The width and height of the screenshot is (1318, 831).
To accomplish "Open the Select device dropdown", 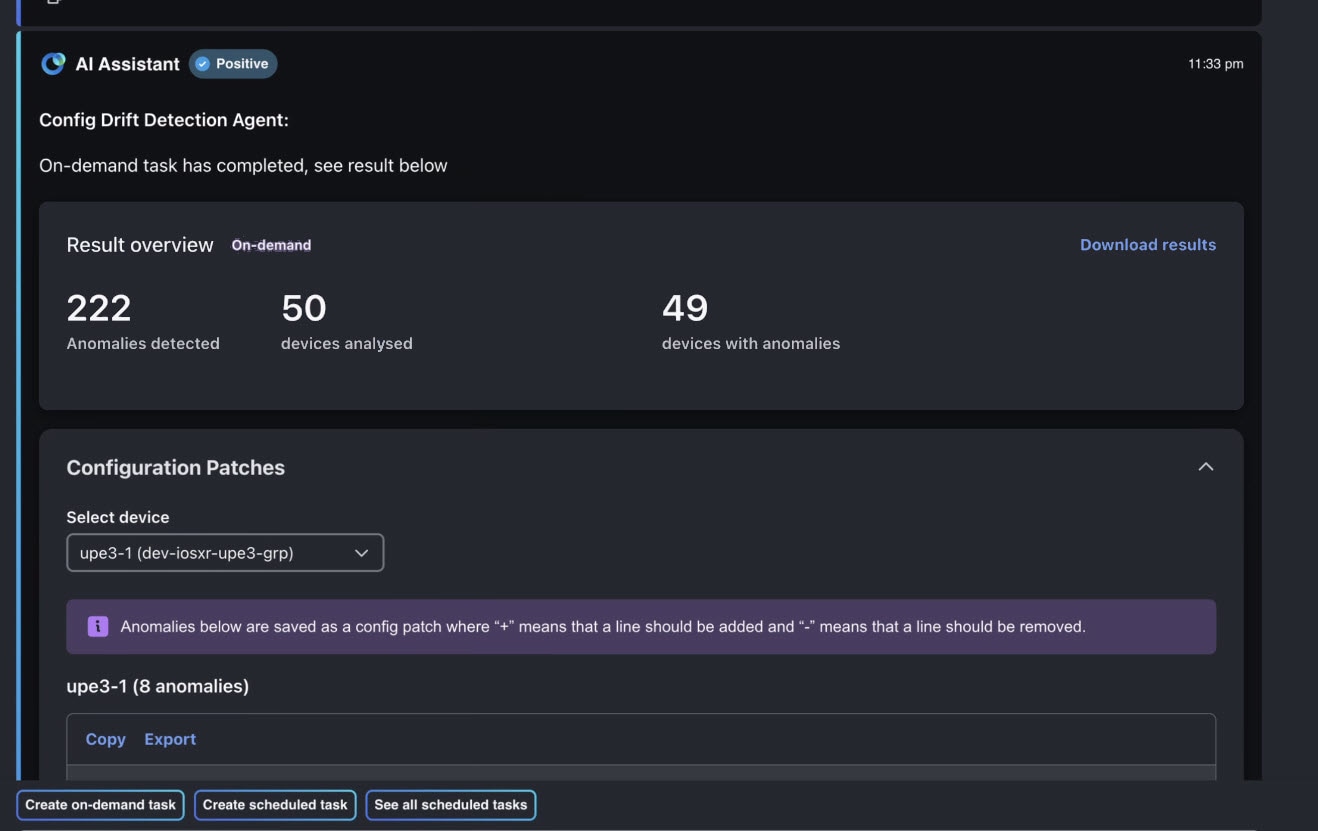I will (225, 553).
